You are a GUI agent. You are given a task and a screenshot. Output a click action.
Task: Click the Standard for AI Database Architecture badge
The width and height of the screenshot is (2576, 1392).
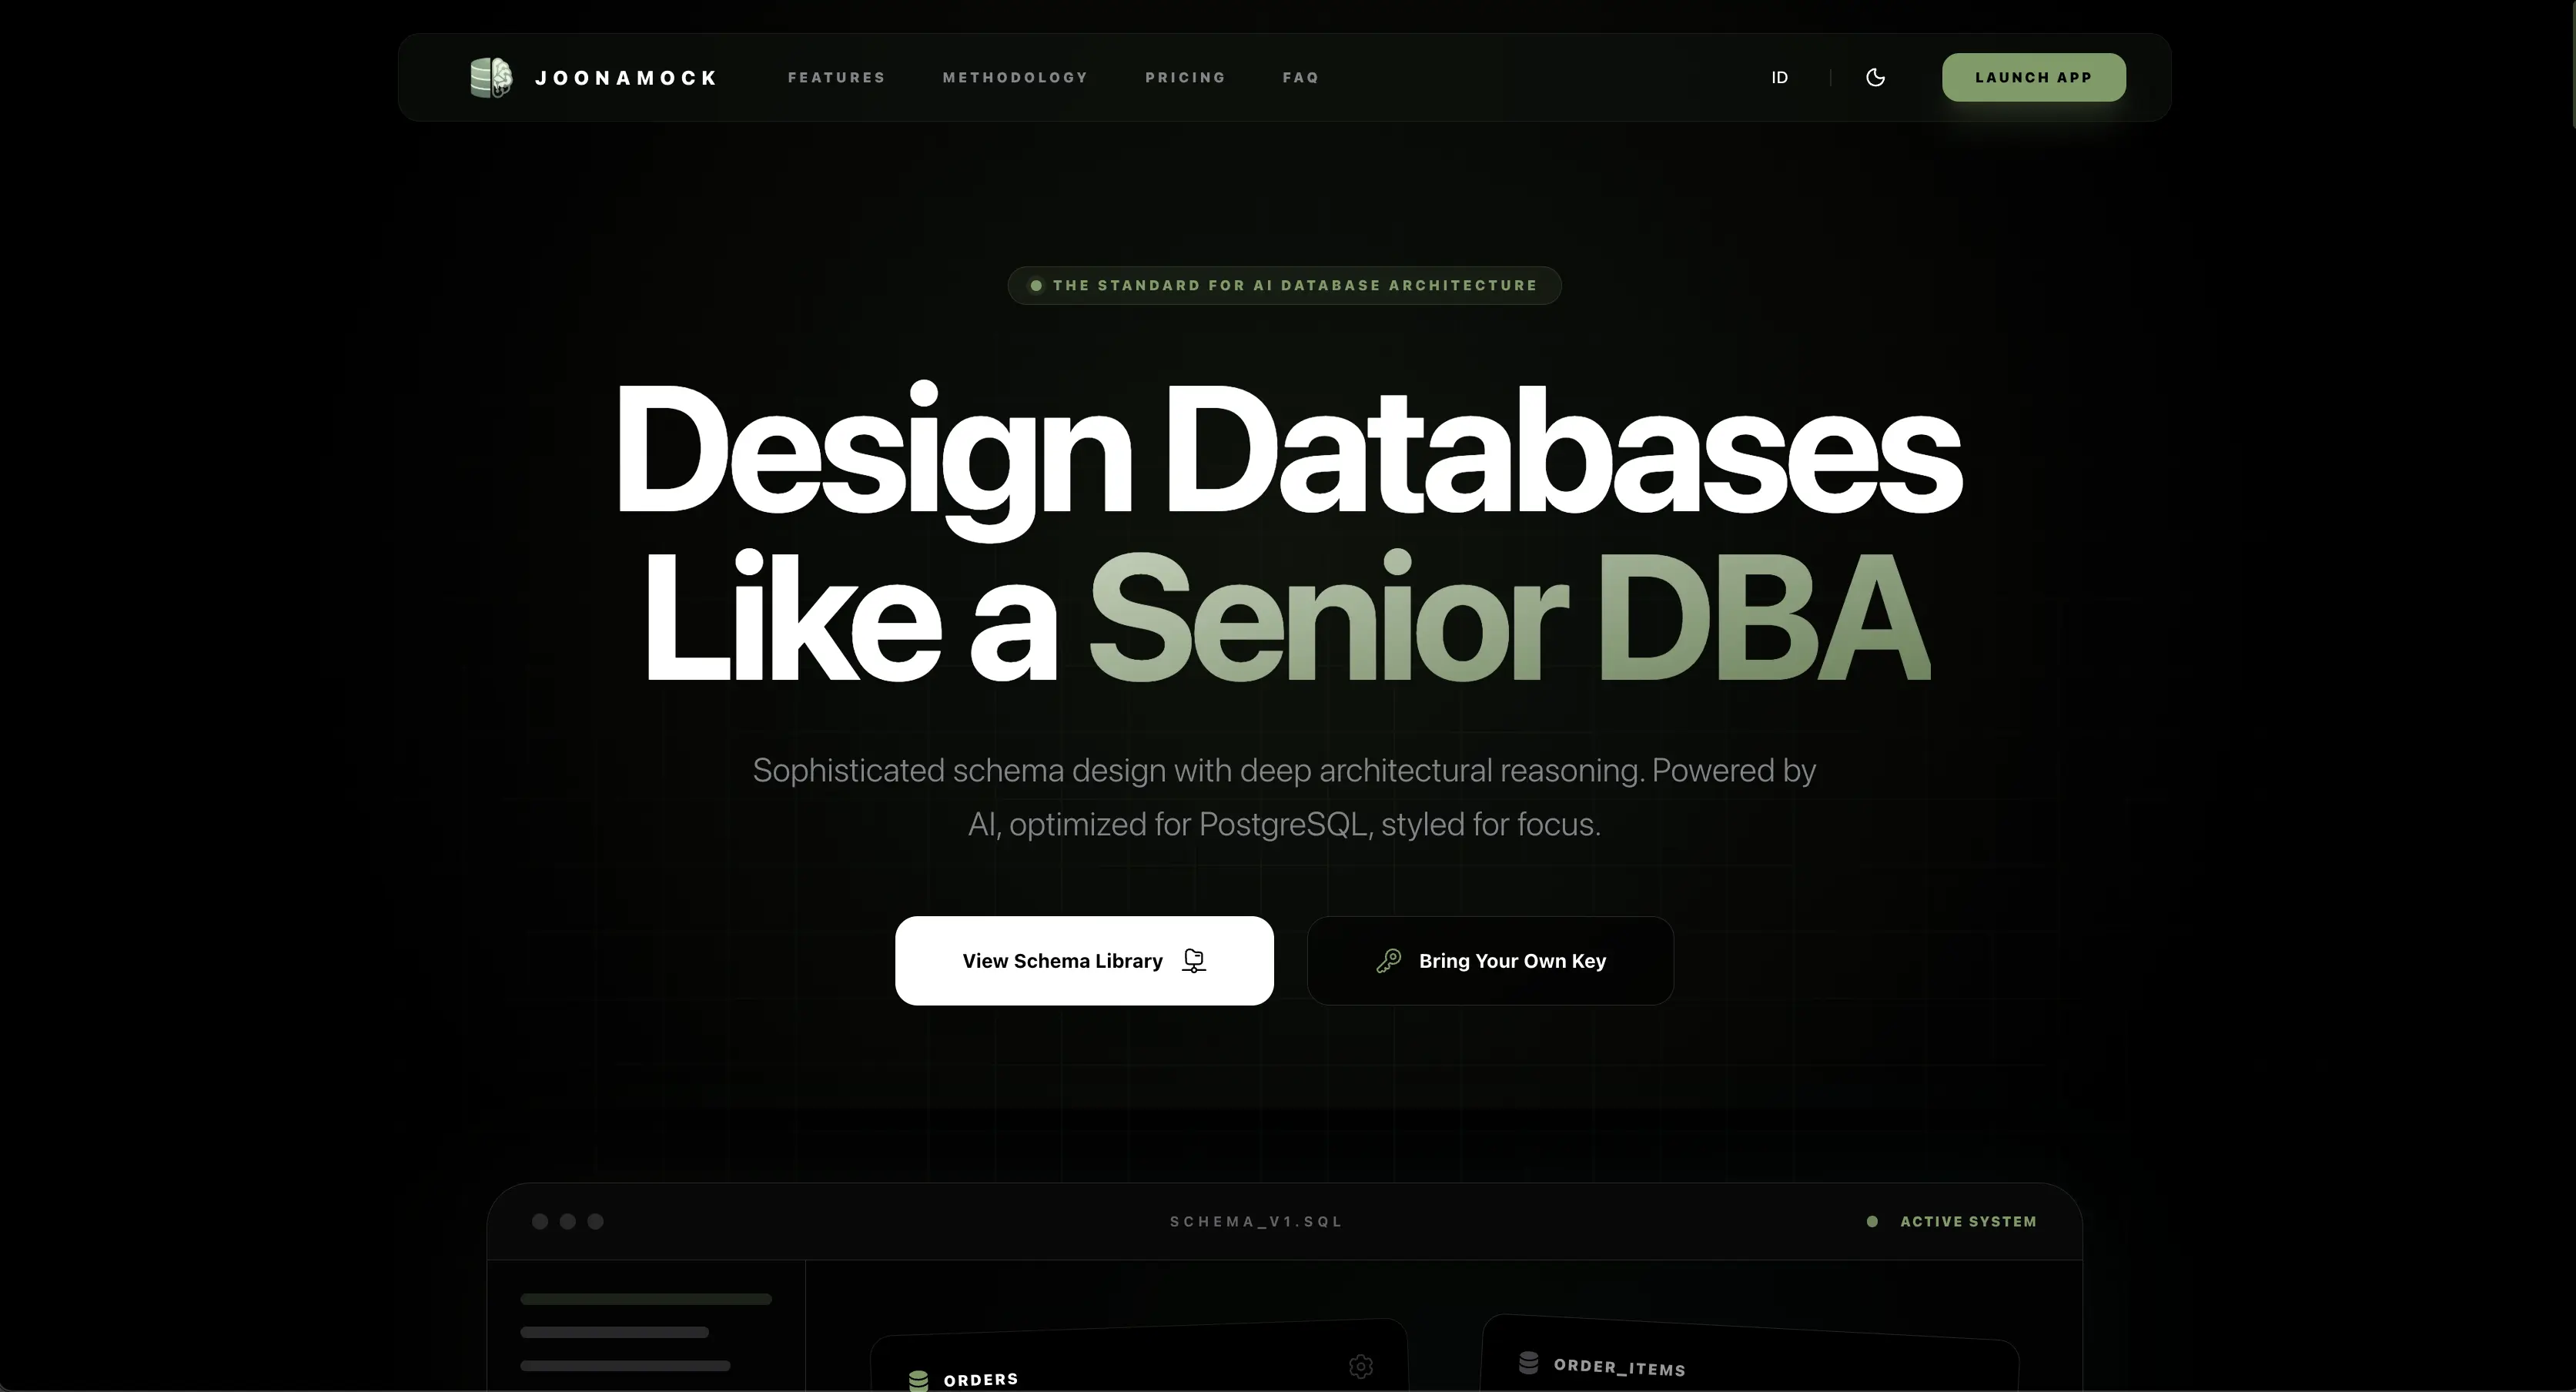1284,285
